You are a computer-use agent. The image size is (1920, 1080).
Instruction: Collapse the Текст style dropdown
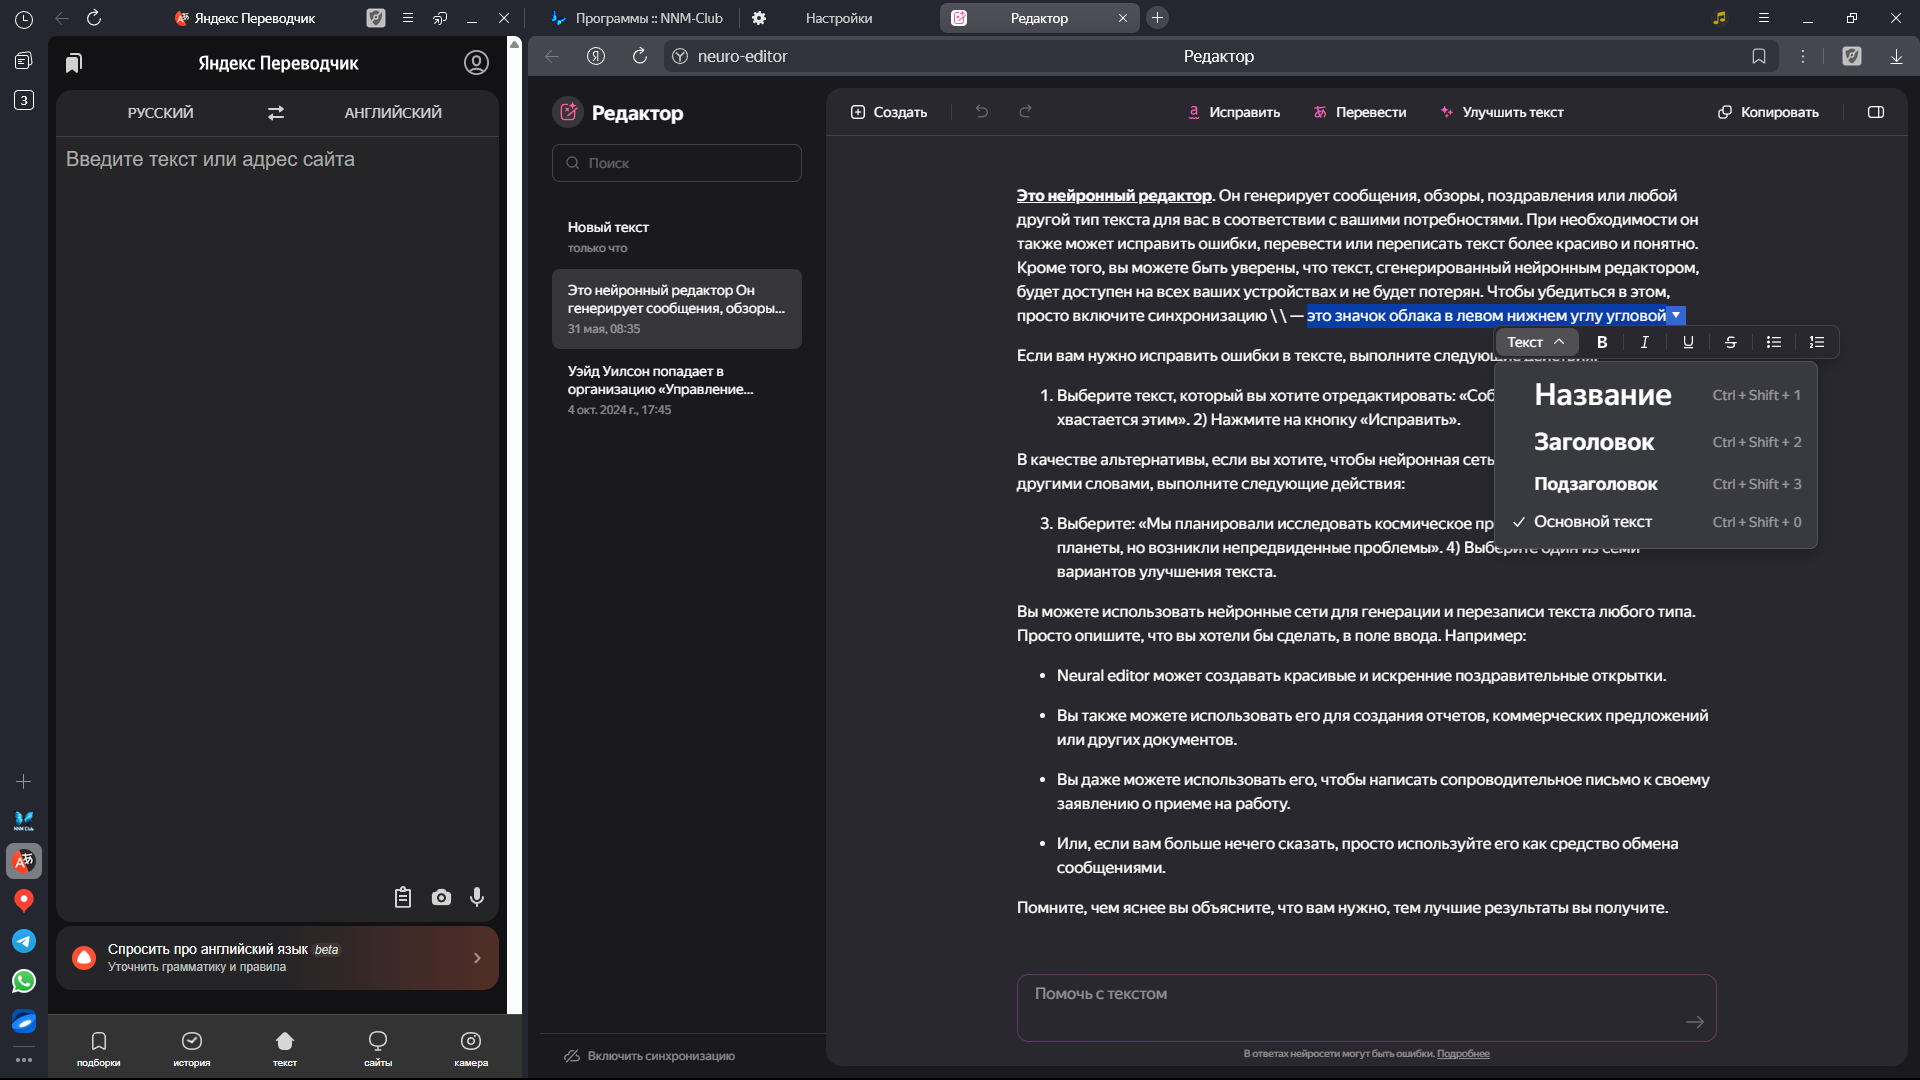(x=1536, y=342)
